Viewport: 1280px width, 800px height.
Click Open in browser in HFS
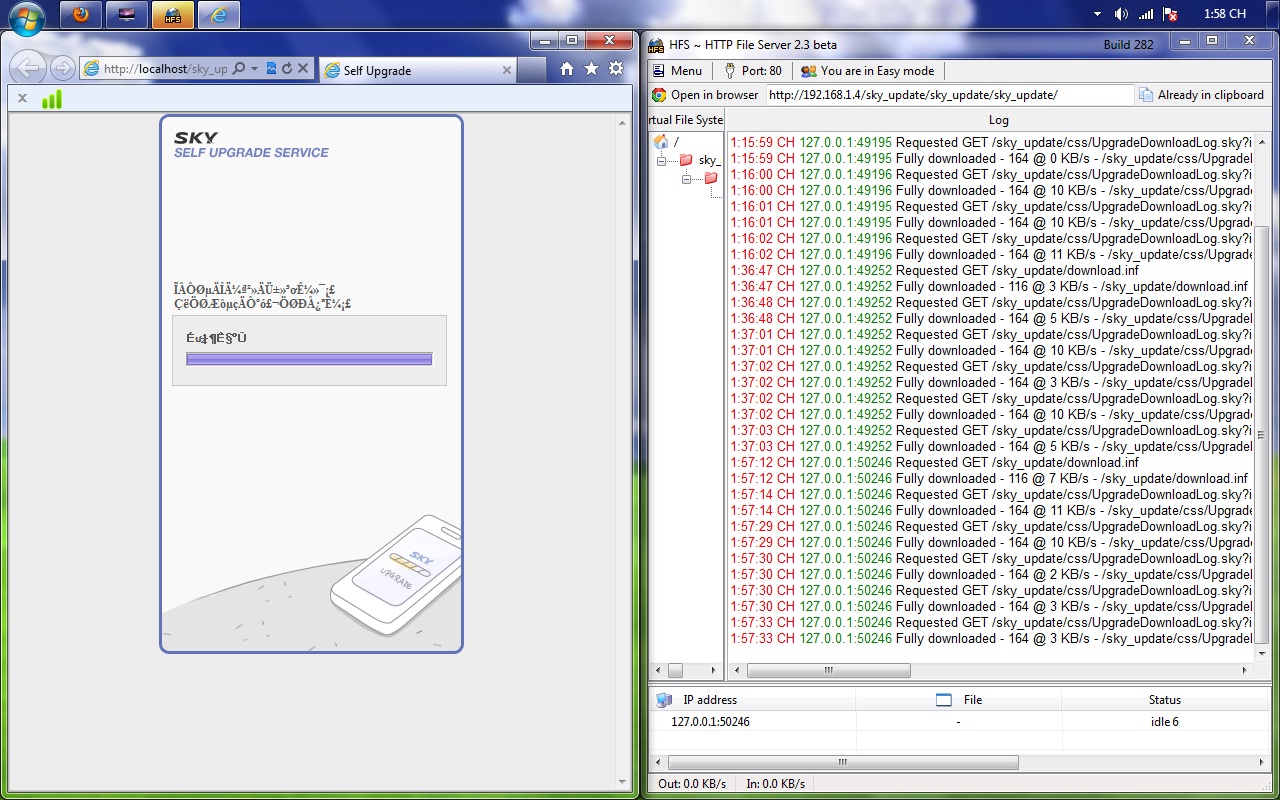(705, 95)
